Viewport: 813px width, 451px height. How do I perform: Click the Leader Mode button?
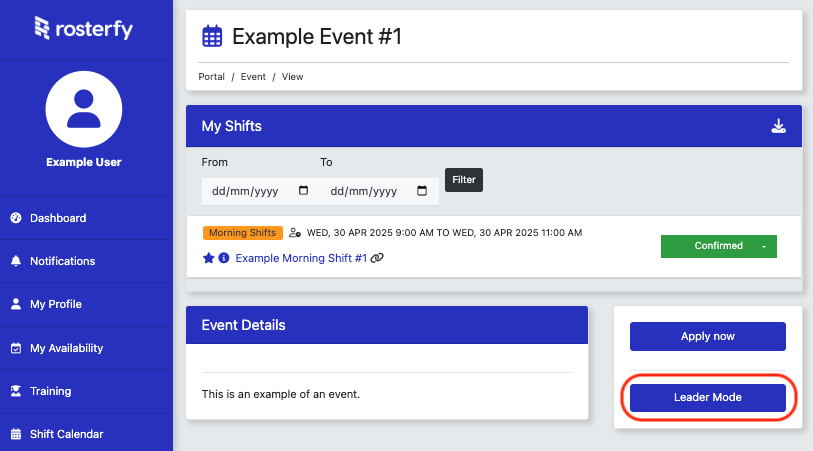point(708,398)
